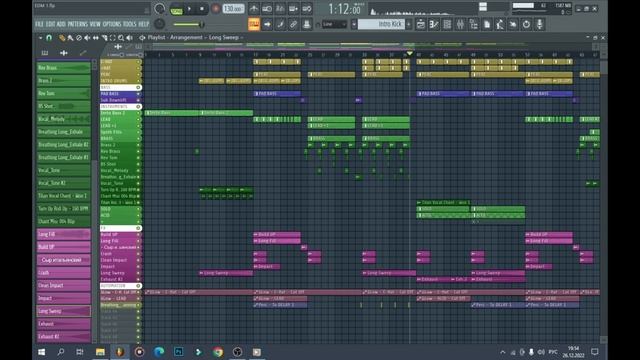
Task: Select Vocal_Melody in the picker panel
Action: pyautogui.click(x=63, y=119)
